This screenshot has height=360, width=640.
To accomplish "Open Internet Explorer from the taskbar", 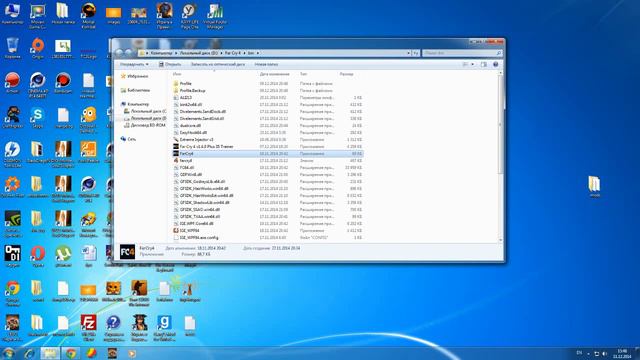I will (x=29, y=353).
